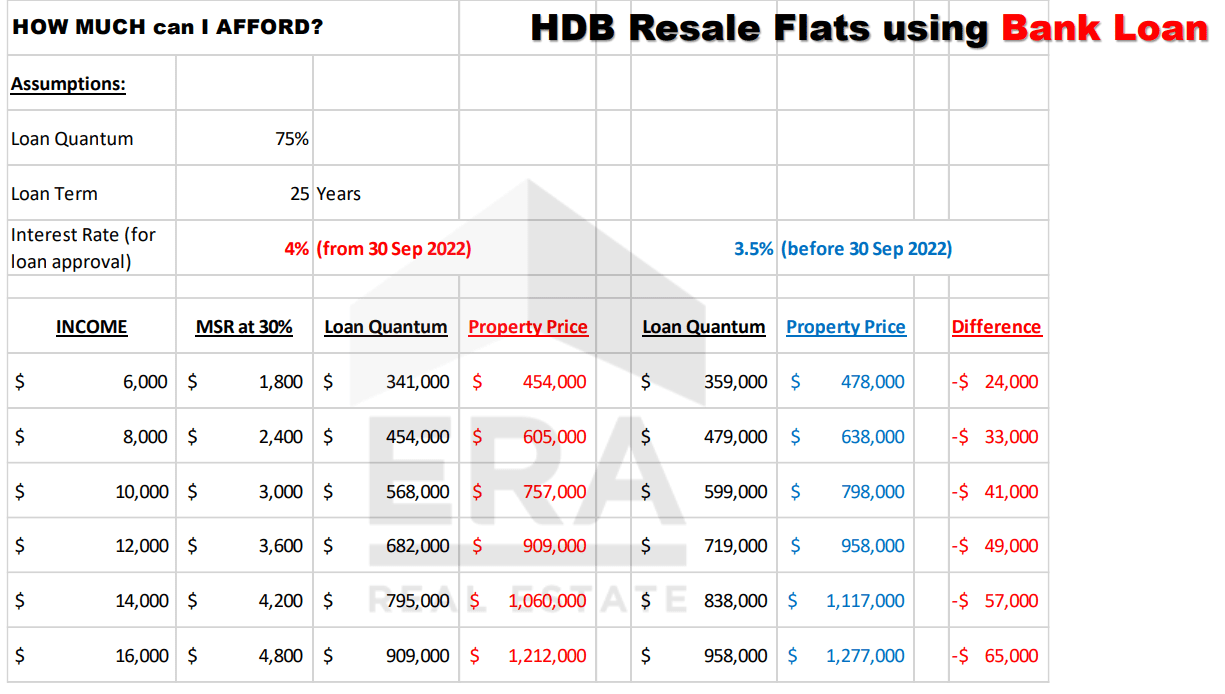
Task: Click the underlined 'Assumptions:' label
Action: (x=68, y=84)
